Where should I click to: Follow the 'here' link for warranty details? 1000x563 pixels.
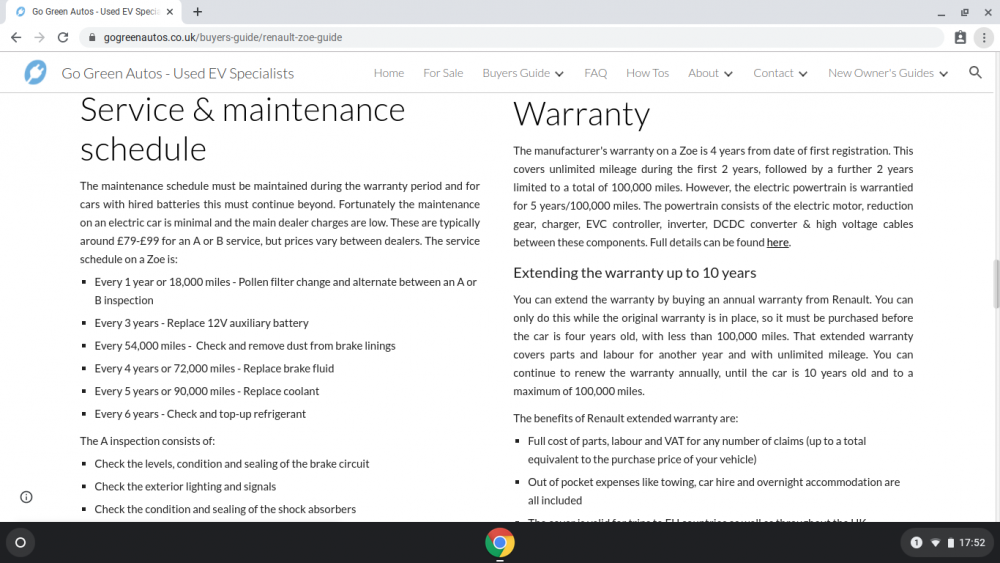coord(777,242)
